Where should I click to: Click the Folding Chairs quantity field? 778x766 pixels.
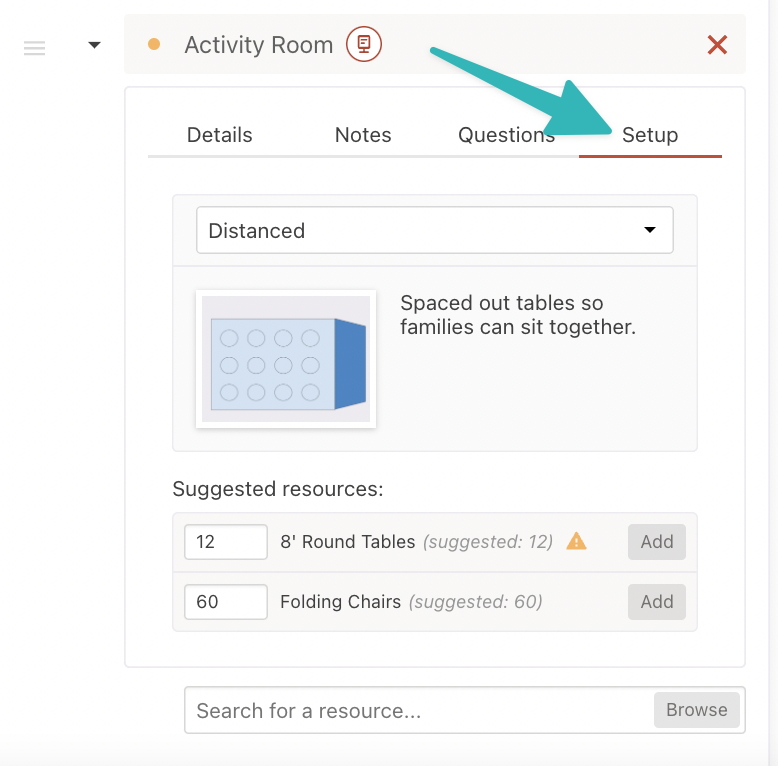click(226, 602)
